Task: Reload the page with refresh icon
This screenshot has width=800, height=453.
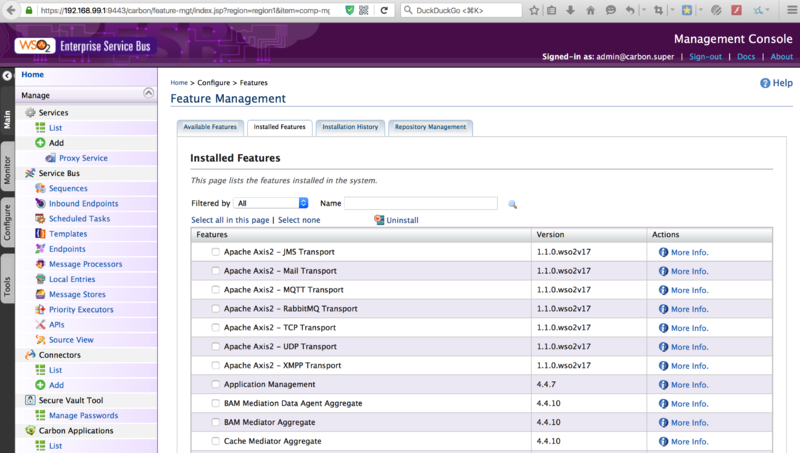Action: click(x=384, y=10)
